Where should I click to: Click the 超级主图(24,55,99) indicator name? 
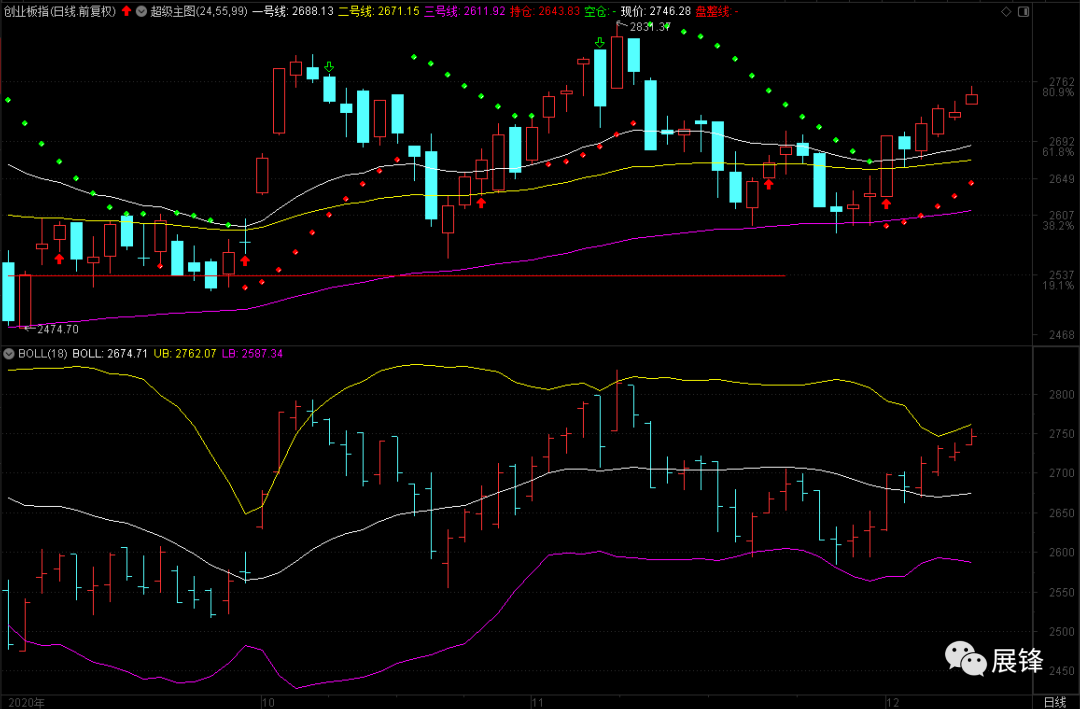coord(198,11)
